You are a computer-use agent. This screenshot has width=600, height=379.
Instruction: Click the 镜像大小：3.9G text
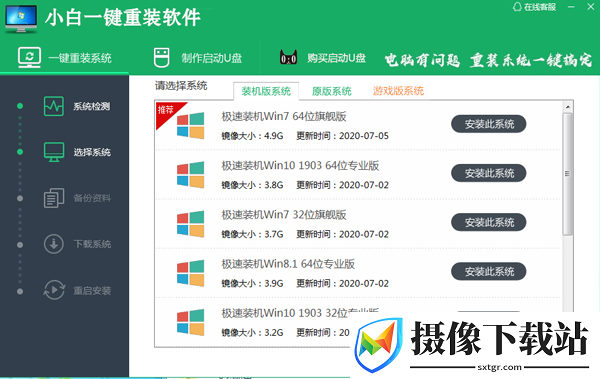[x=253, y=283]
